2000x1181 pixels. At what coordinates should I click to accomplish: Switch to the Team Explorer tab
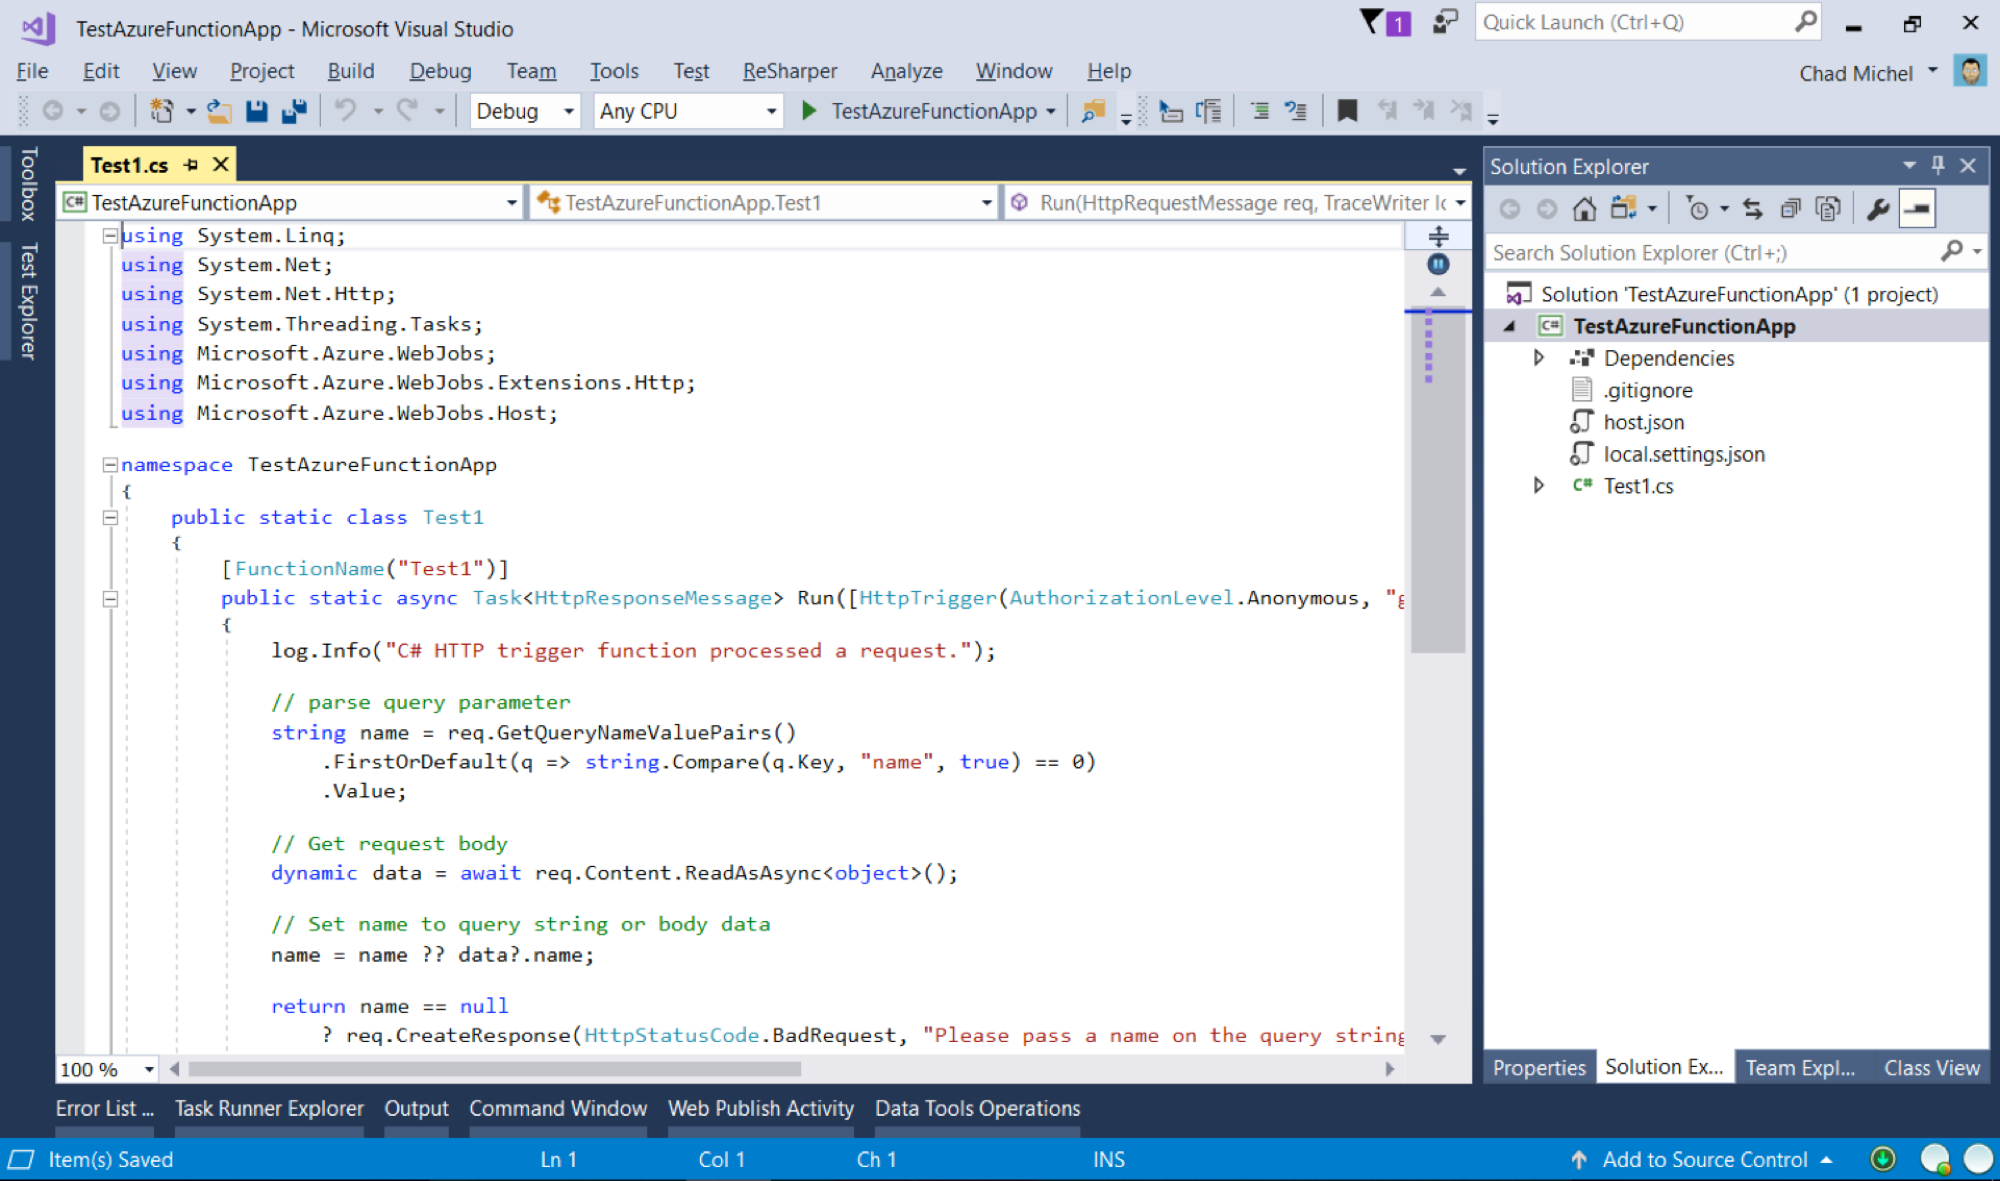1800,1068
